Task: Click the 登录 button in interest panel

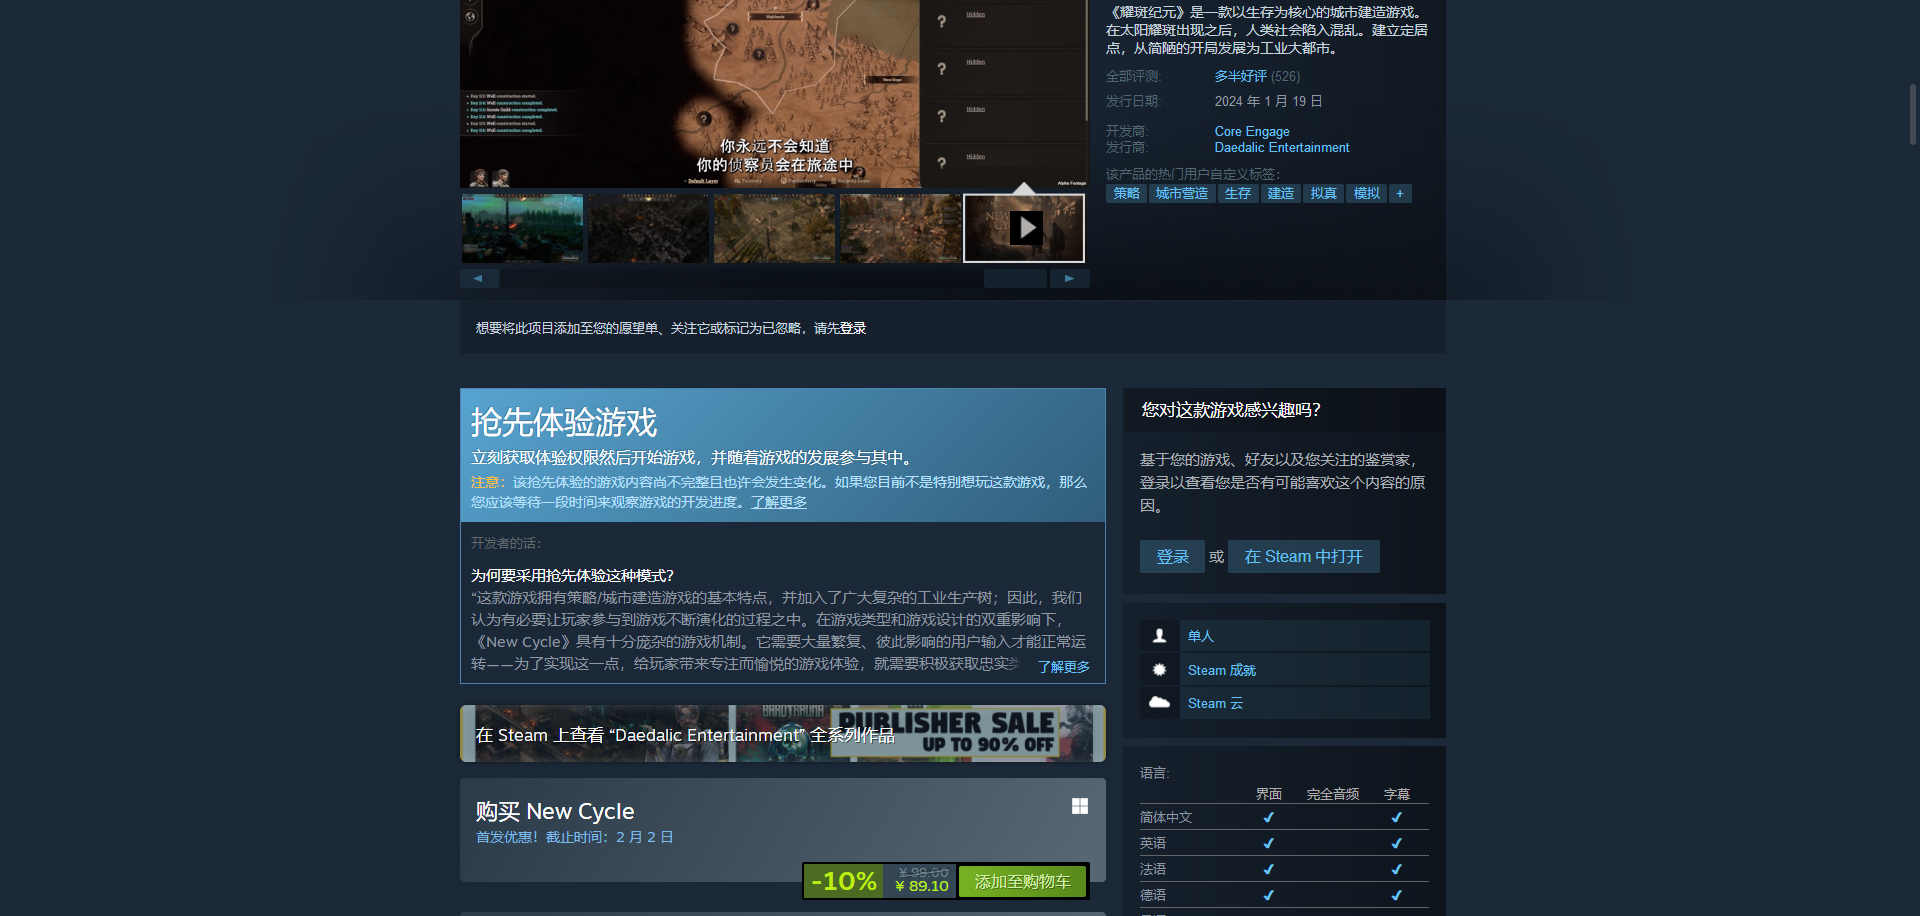Action: (1172, 556)
